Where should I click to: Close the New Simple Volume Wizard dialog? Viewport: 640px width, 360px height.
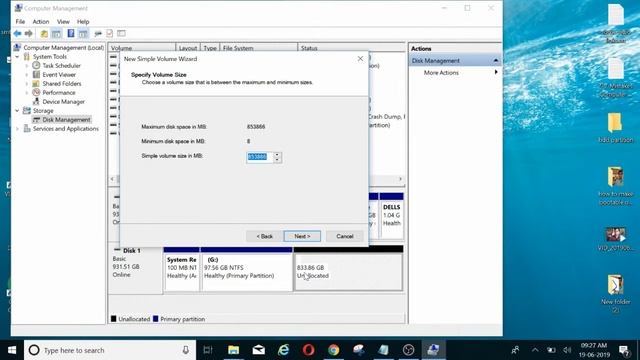pos(360,59)
